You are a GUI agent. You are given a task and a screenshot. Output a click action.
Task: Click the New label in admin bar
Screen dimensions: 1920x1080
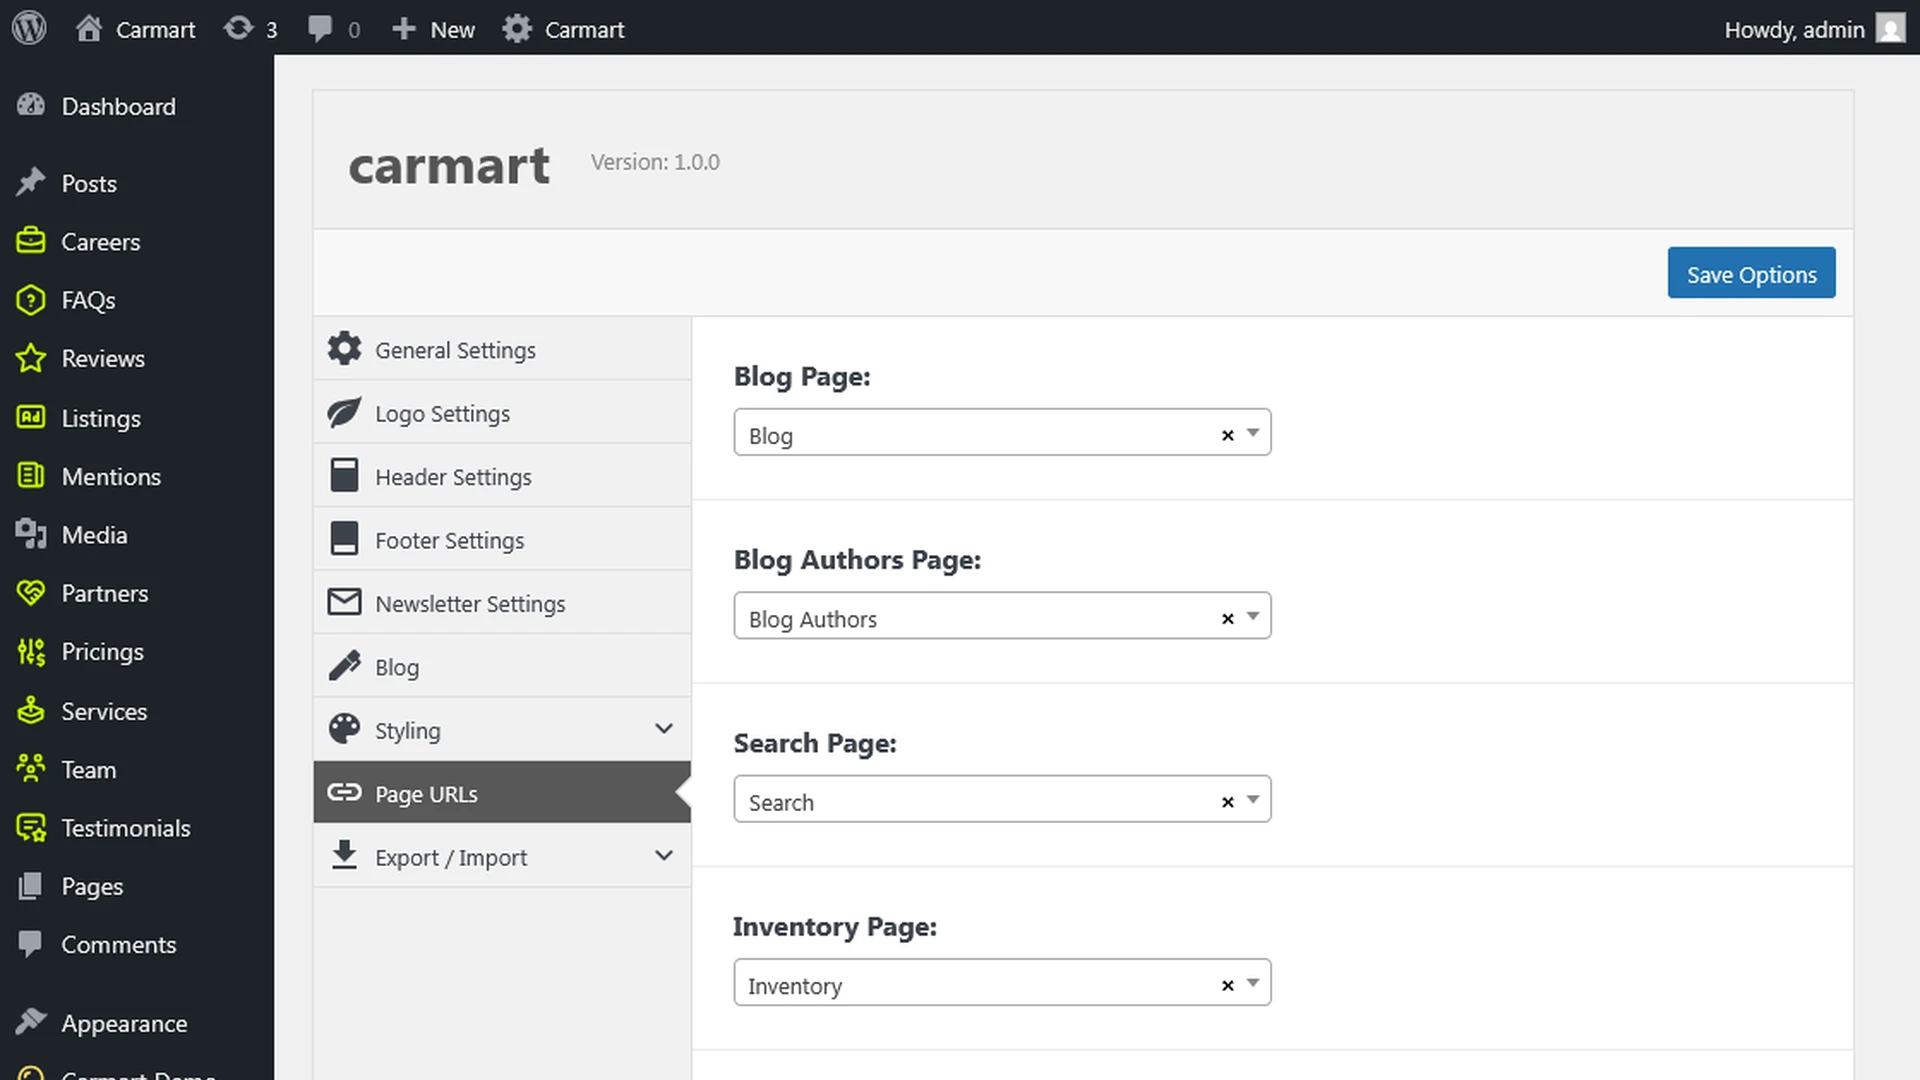(452, 30)
